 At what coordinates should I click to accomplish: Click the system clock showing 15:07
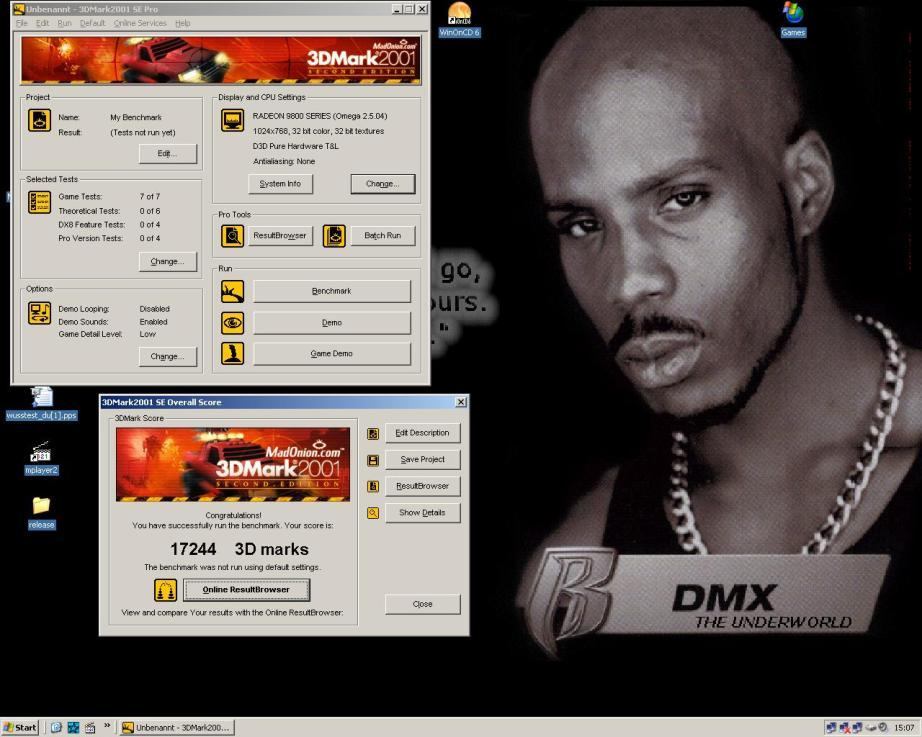pyautogui.click(x=904, y=728)
